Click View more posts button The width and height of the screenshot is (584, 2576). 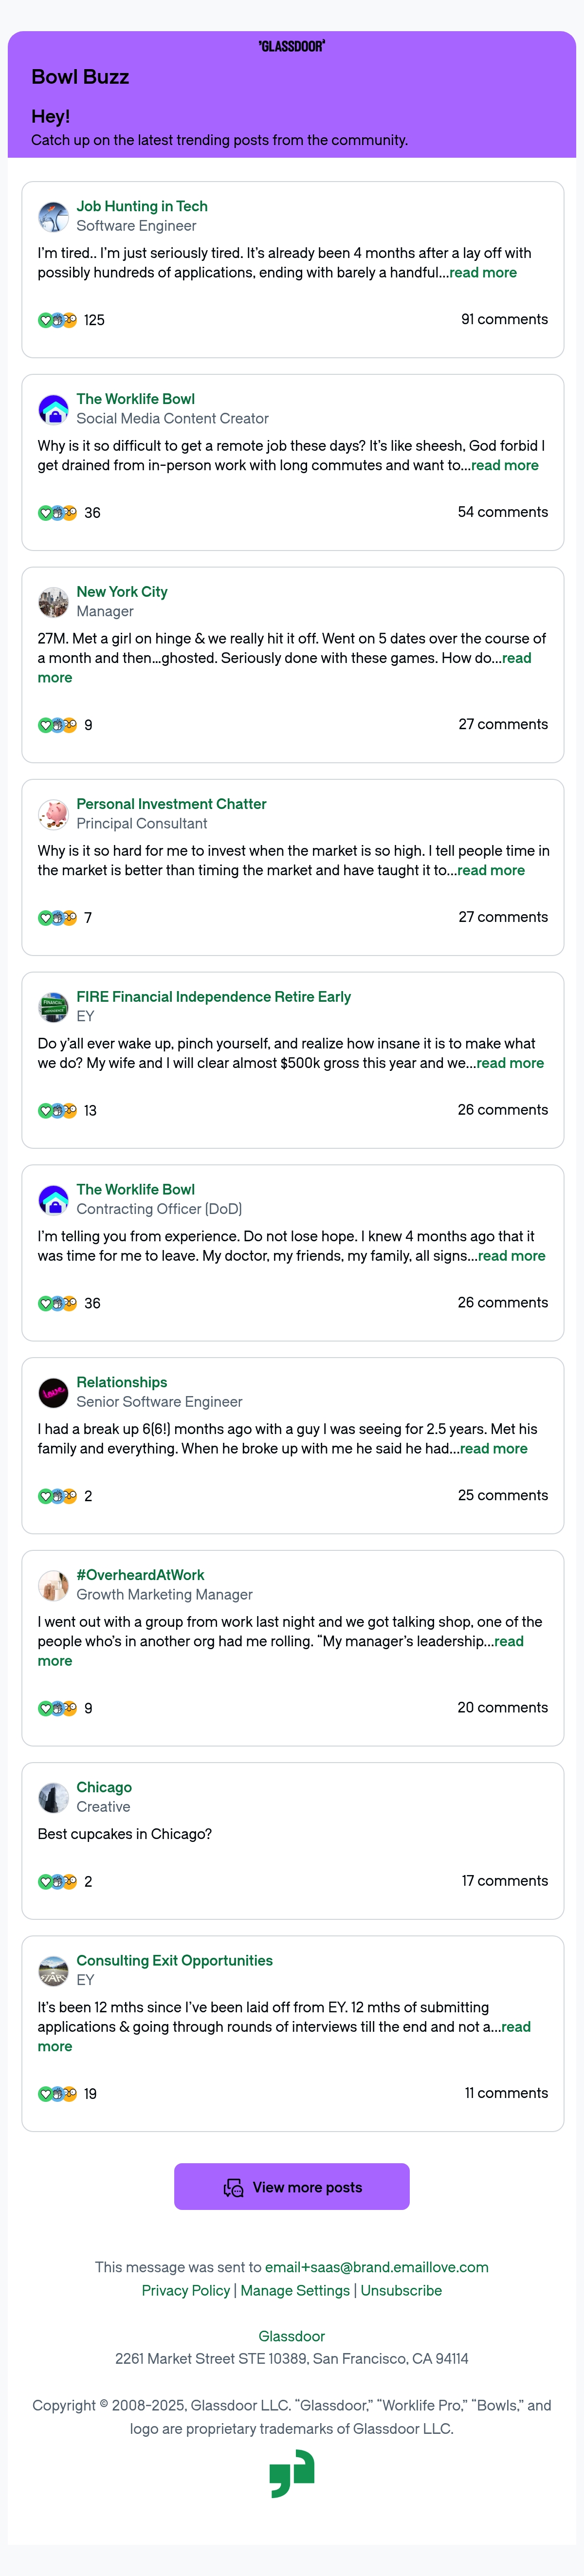tap(292, 2187)
